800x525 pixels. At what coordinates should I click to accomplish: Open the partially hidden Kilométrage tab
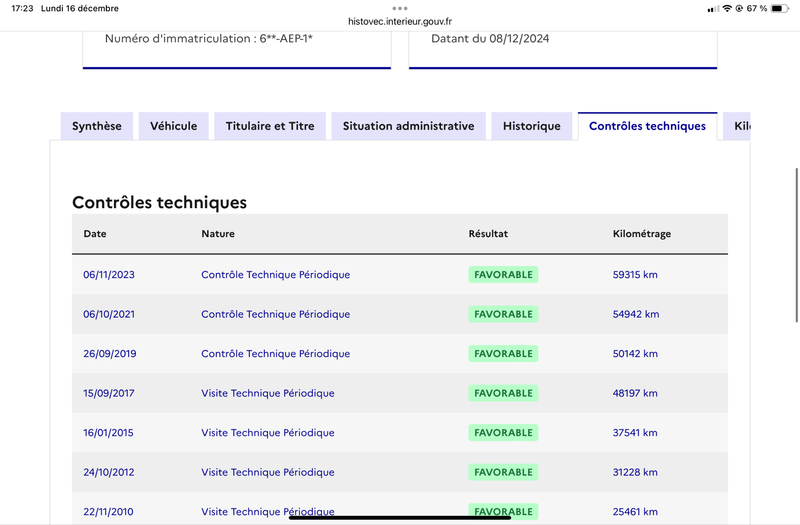point(737,126)
